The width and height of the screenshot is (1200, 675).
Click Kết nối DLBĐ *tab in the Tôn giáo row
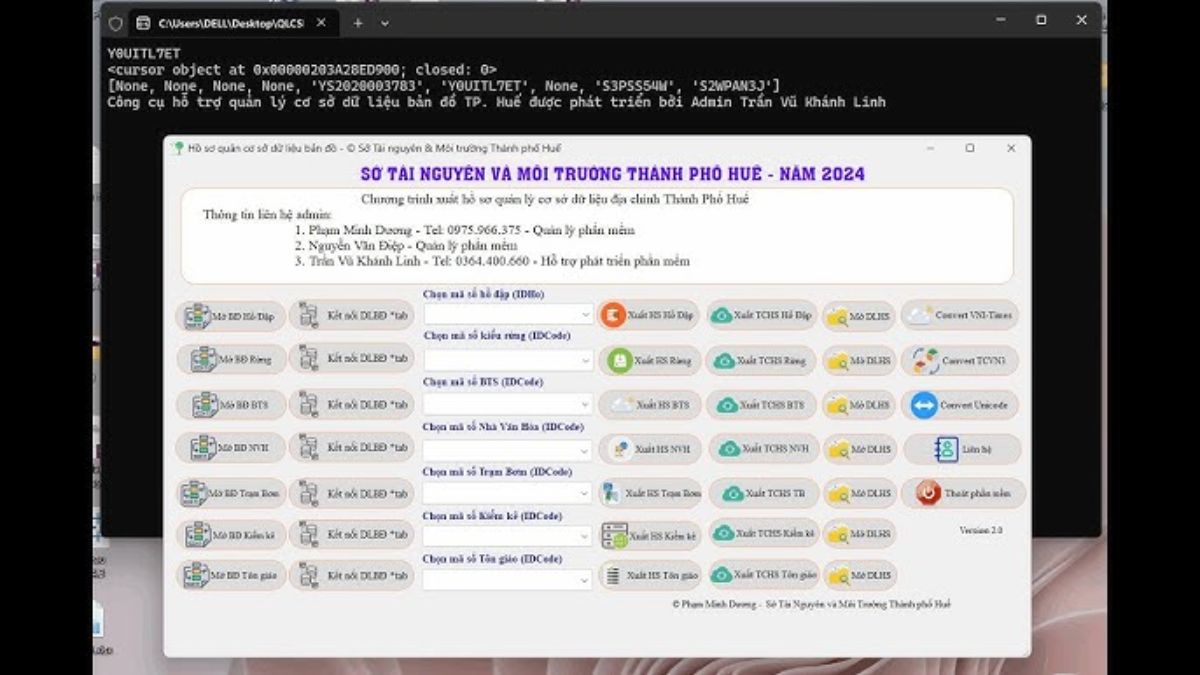(x=351, y=576)
